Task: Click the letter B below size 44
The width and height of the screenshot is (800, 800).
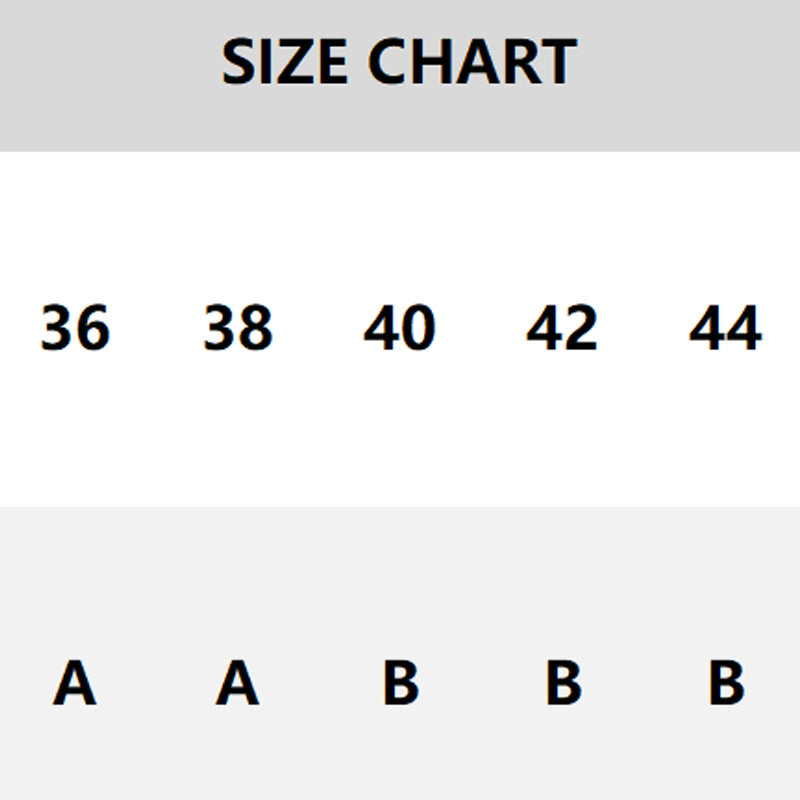Action: (x=726, y=683)
